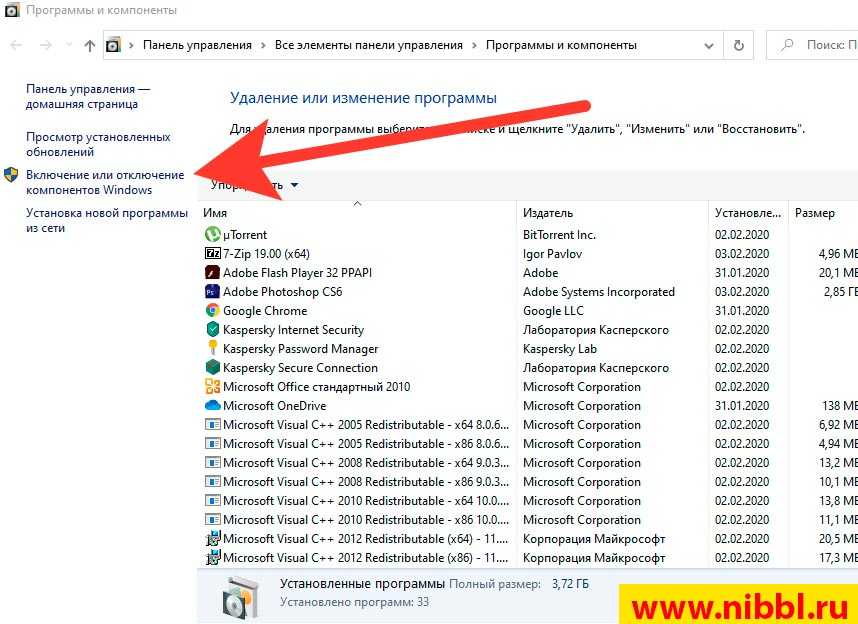The height and width of the screenshot is (624, 858).
Task: Click icon of Visual C++ 2012 (x86) entry
Action: [x=212, y=558]
